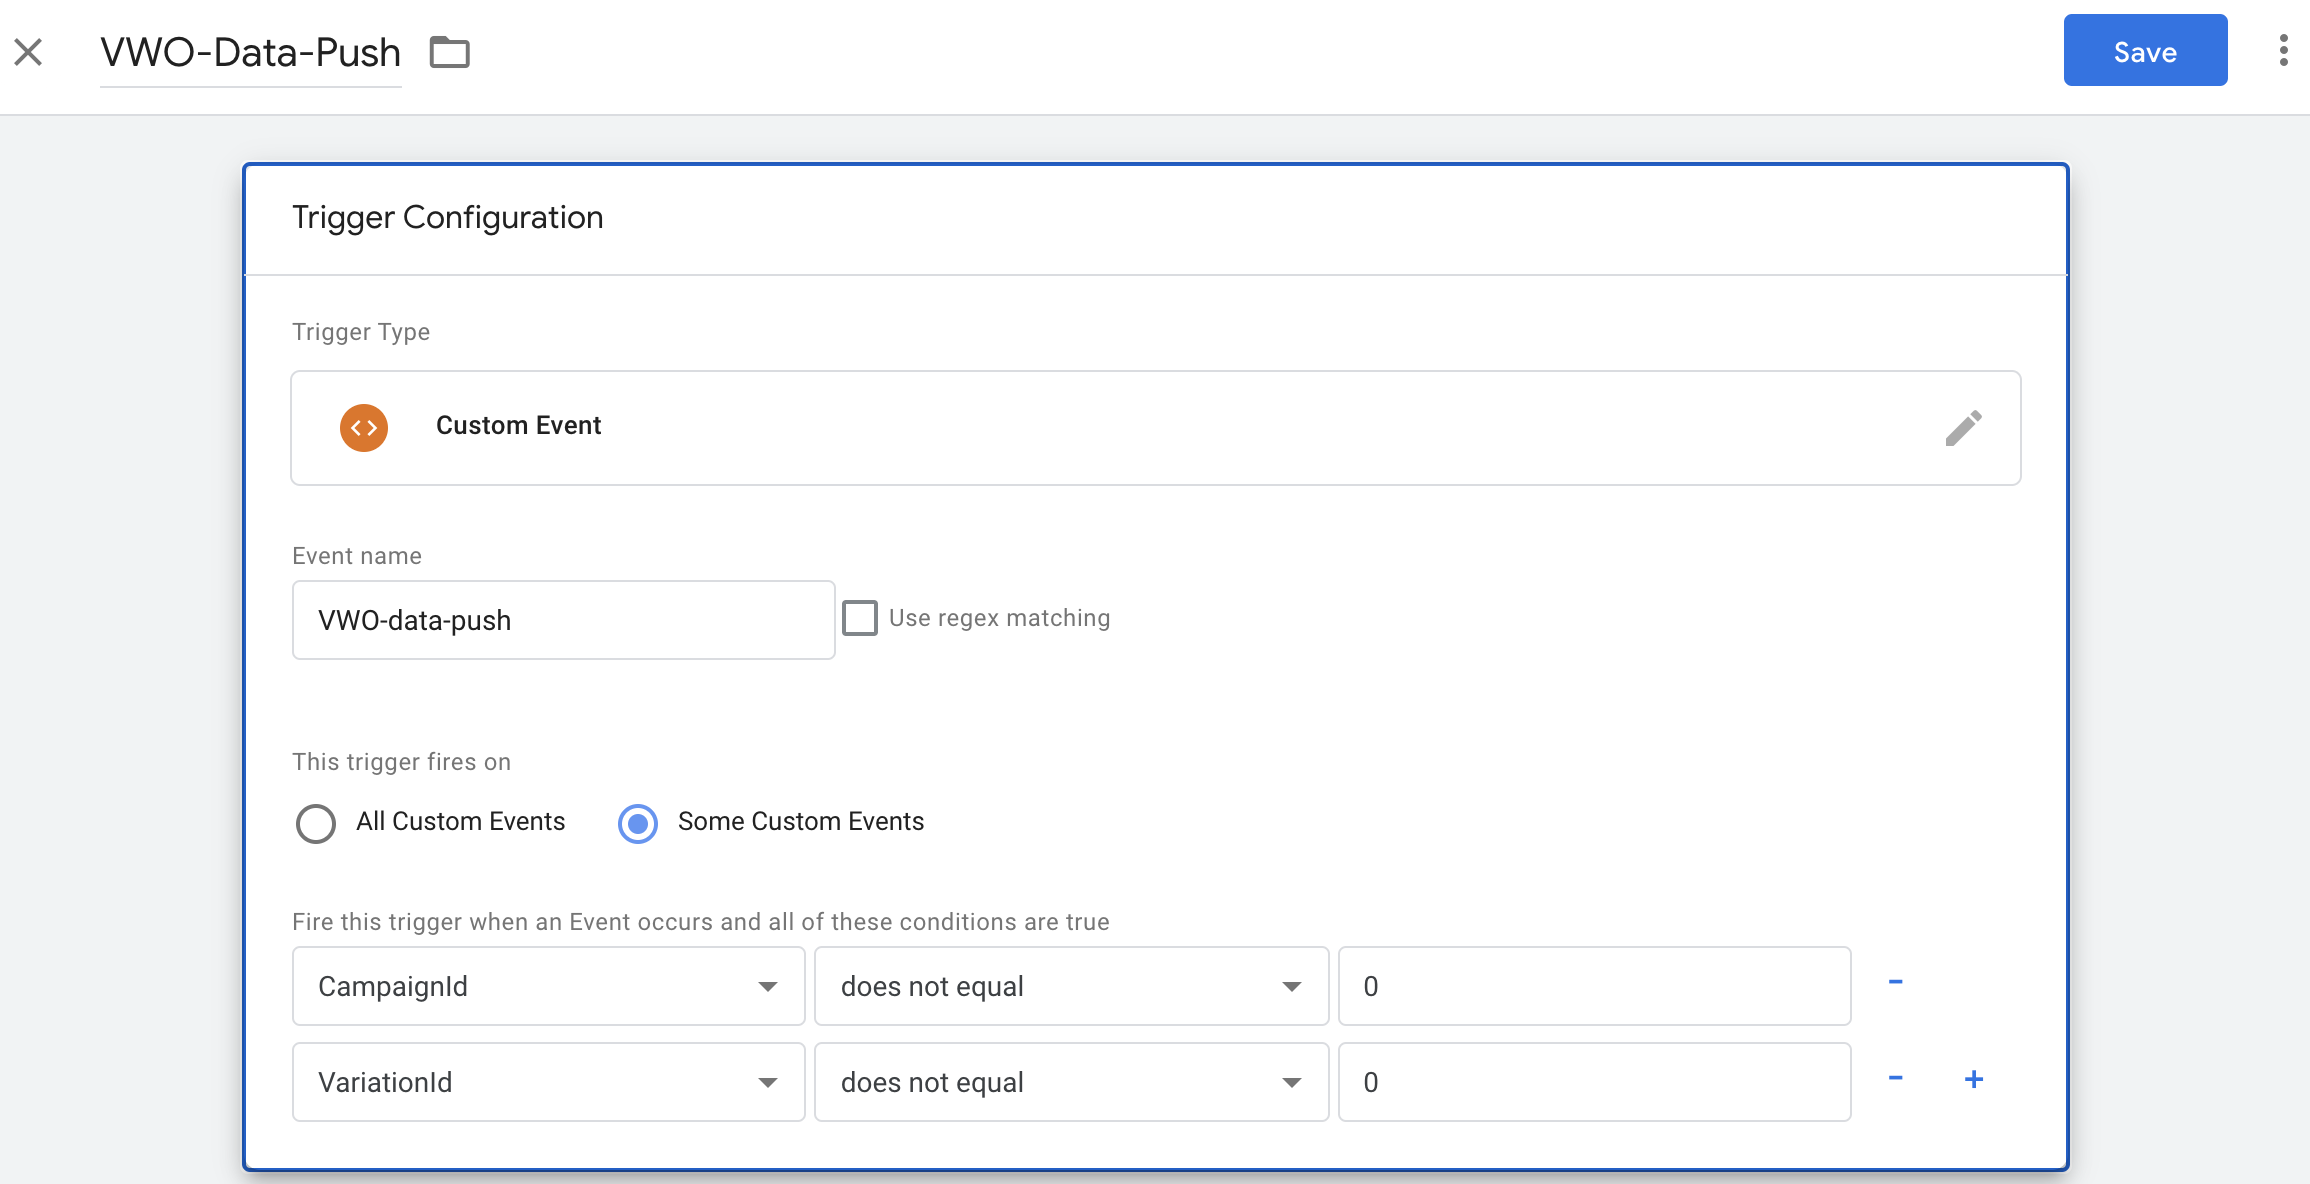
Task: Click the Event name field with VWO-data-push
Action: click(x=564, y=620)
